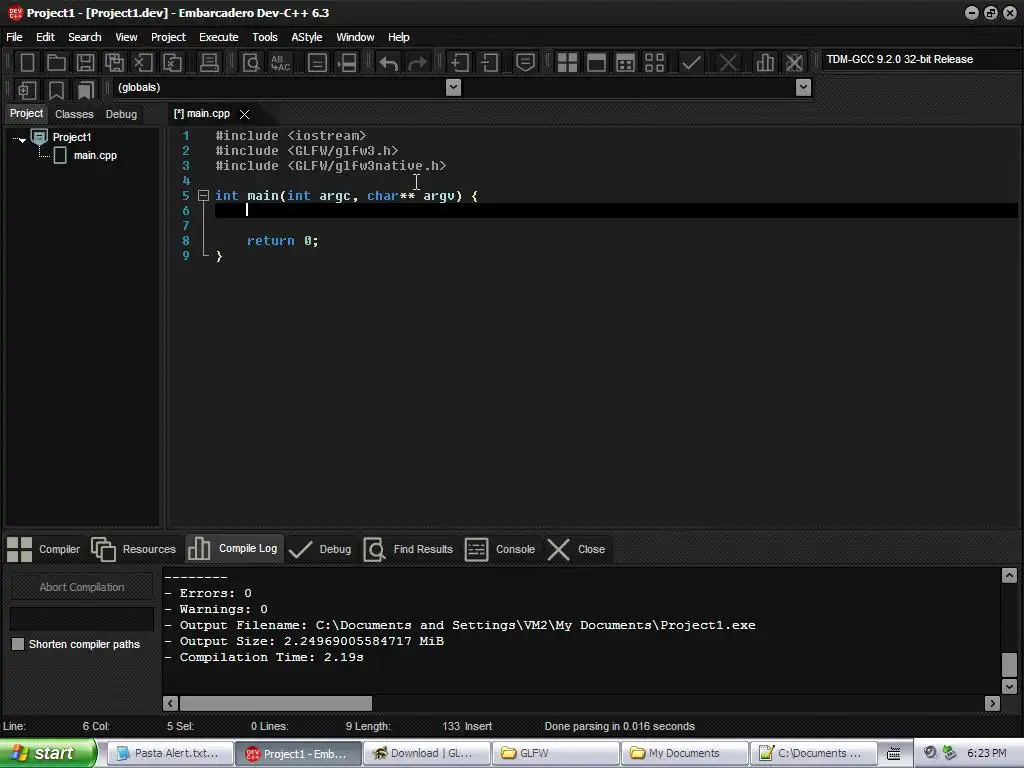Click the Windows start button
Image resolution: width=1024 pixels, height=768 pixels.
point(47,753)
